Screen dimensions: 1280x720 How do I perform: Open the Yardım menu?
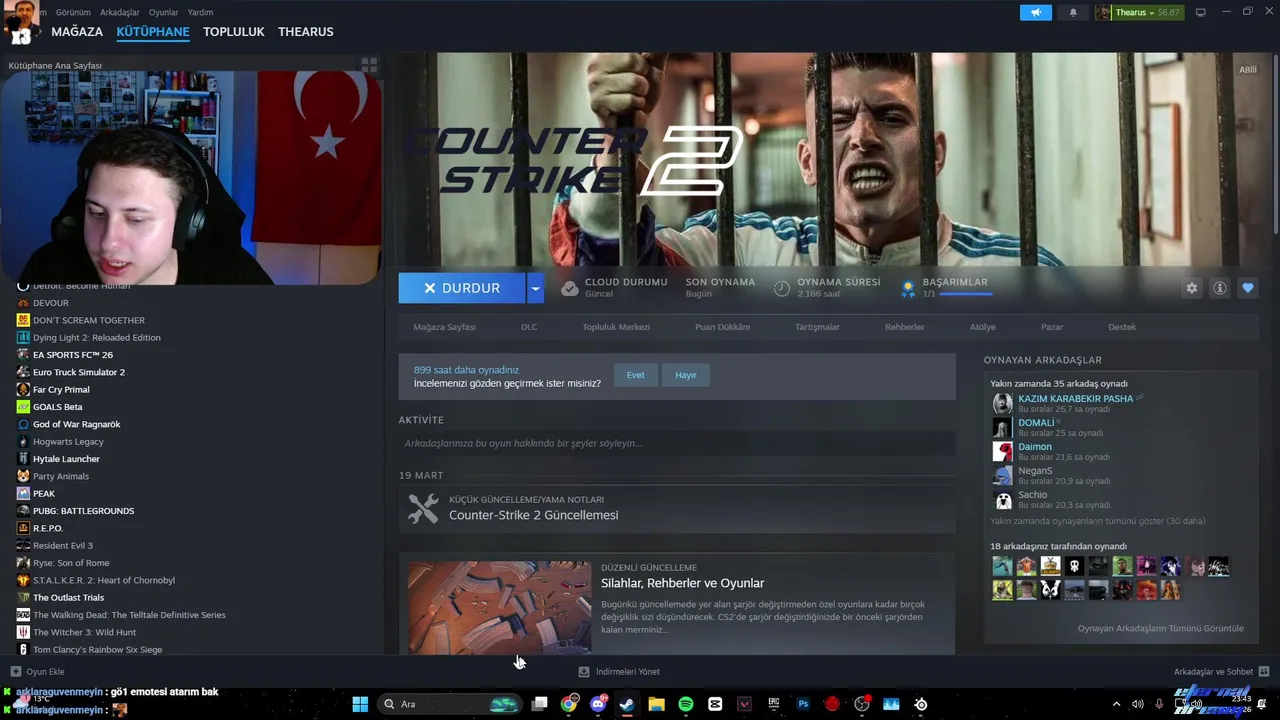200,12
